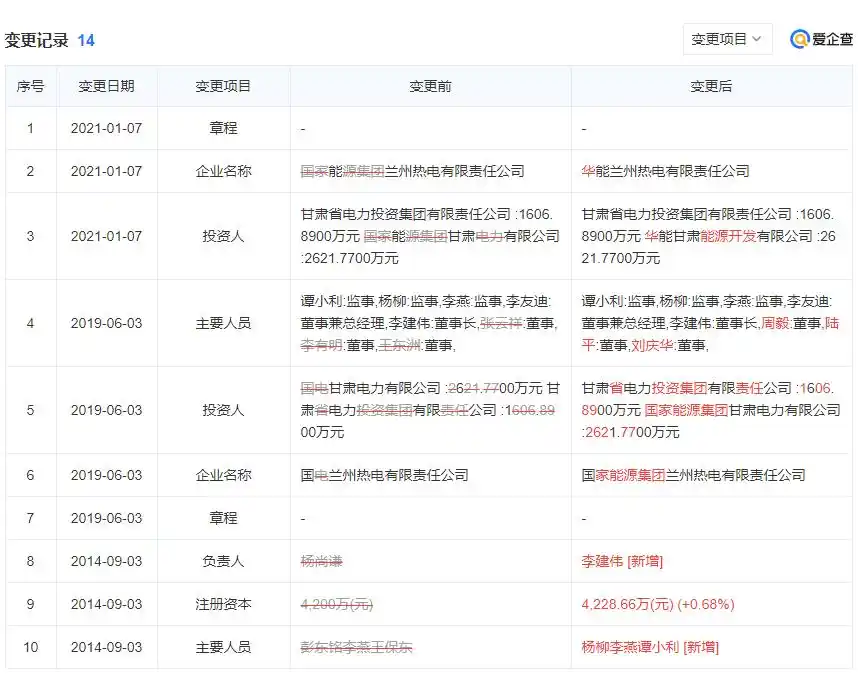The height and width of the screenshot is (679, 858).
Task: Open the 变更项目 filter dropdown
Action: (727, 39)
